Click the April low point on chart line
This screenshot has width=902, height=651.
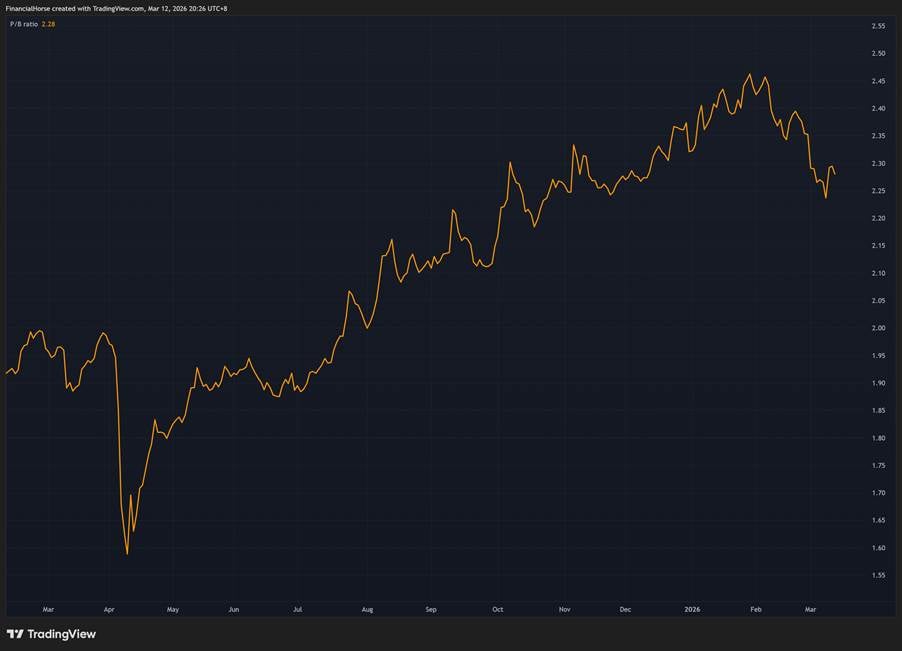pos(127,553)
